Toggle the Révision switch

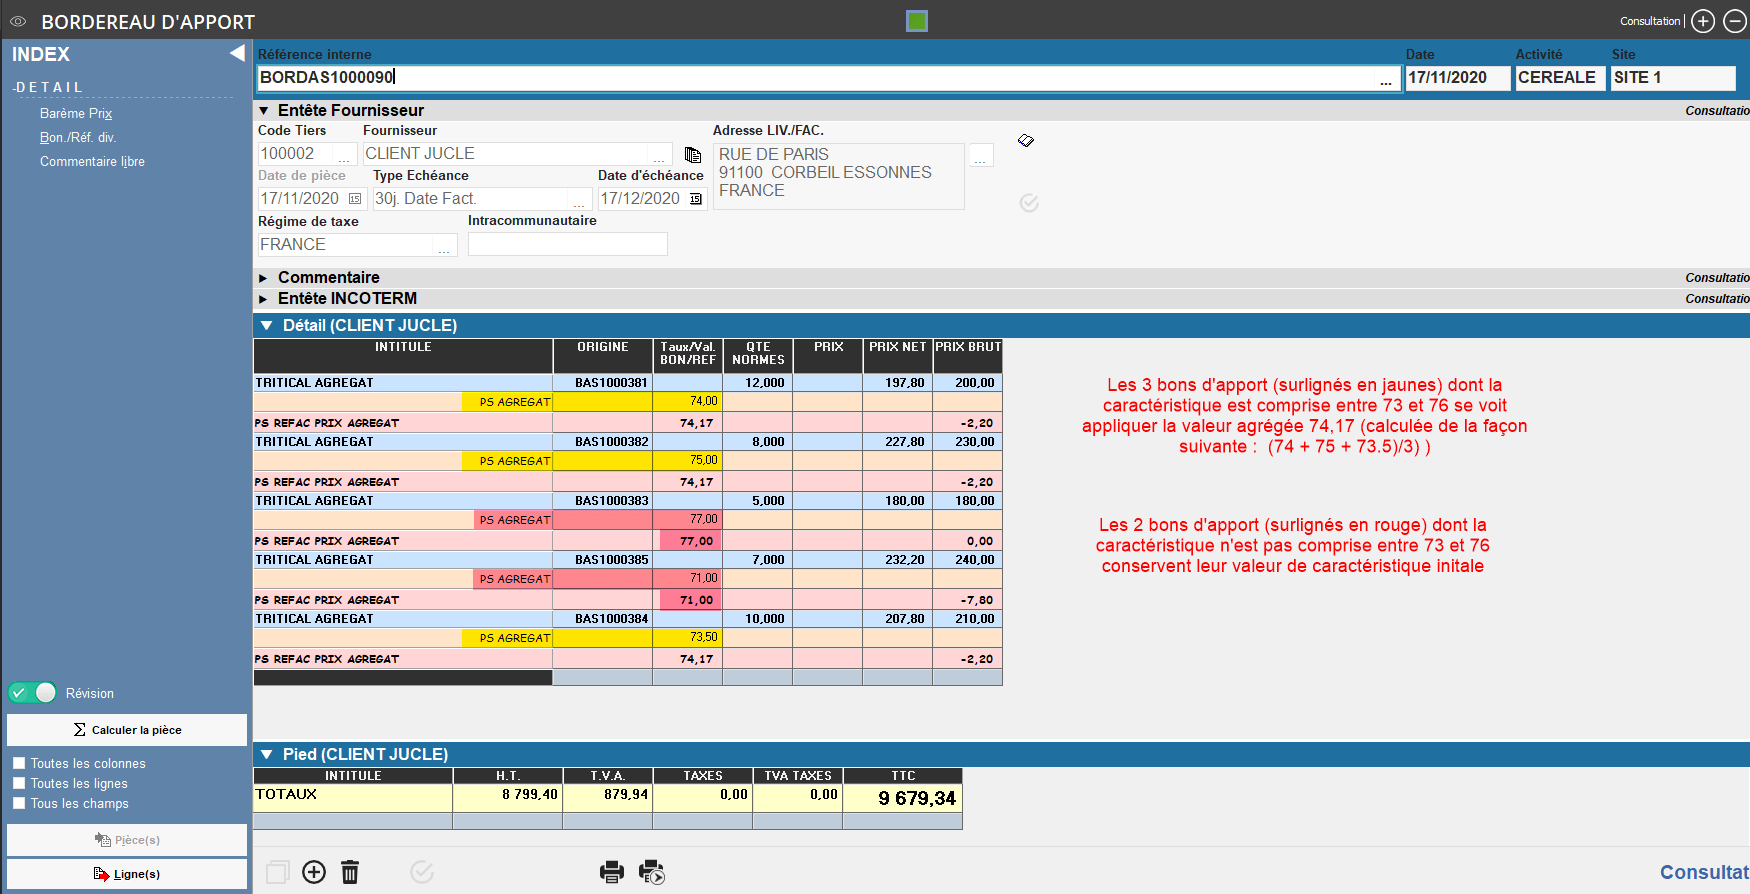(33, 693)
